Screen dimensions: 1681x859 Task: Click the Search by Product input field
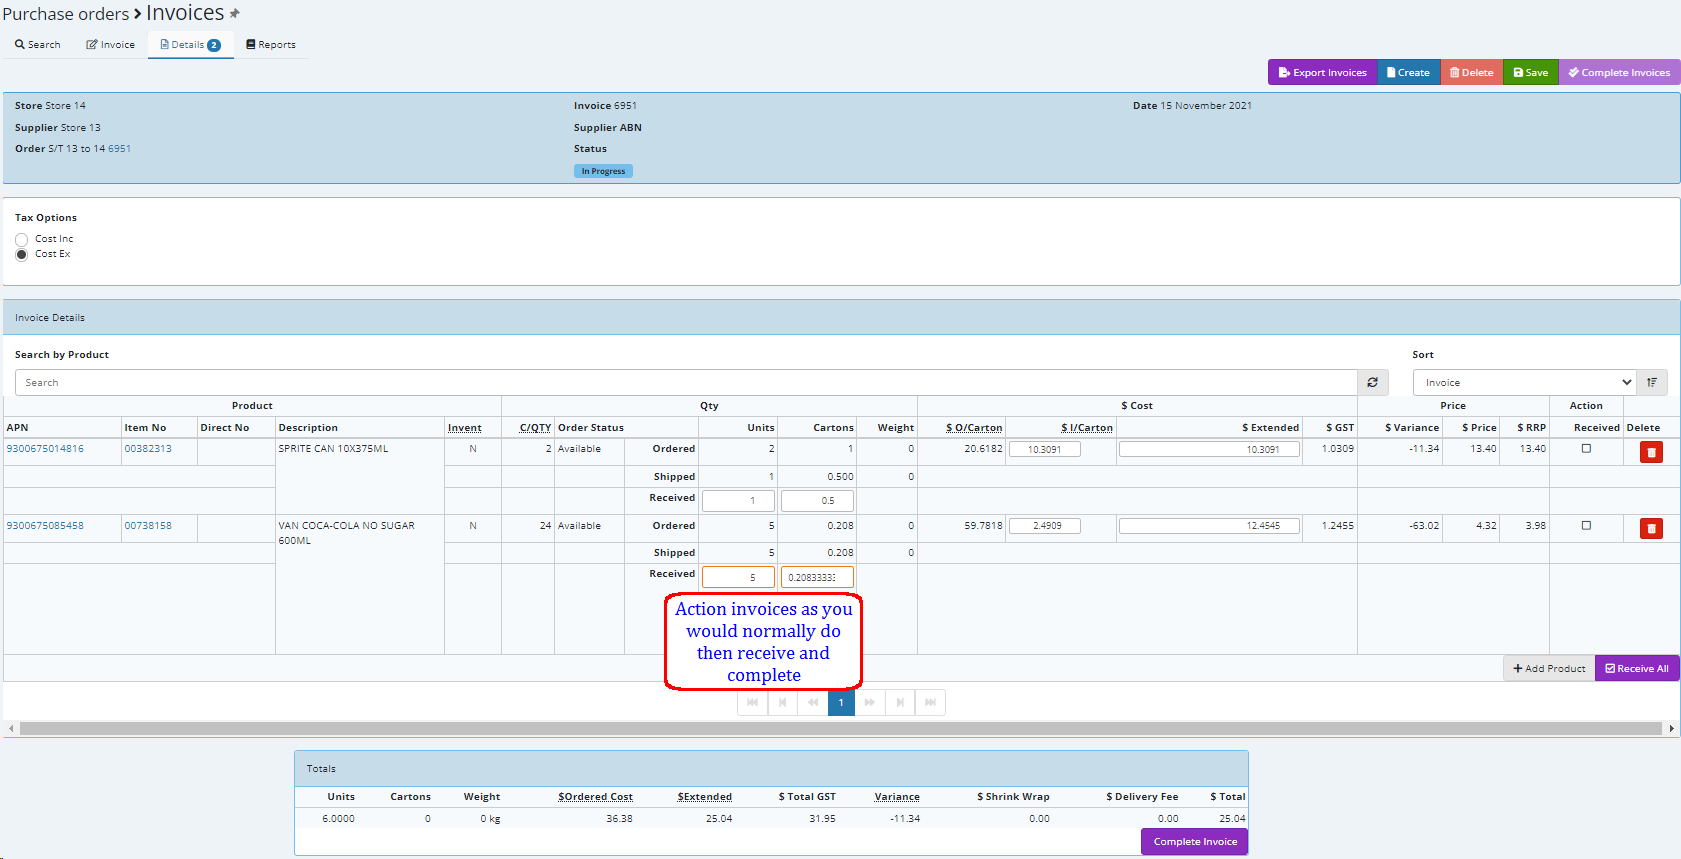pos(686,383)
